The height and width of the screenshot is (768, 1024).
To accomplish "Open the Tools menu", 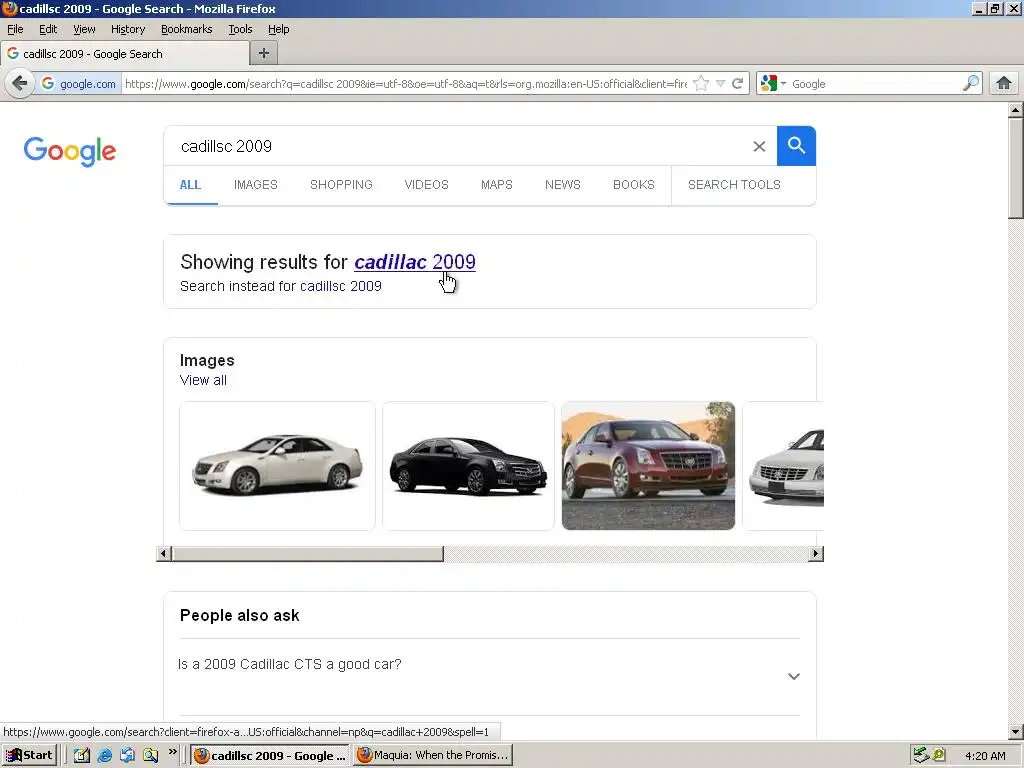I will (x=240, y=29).
